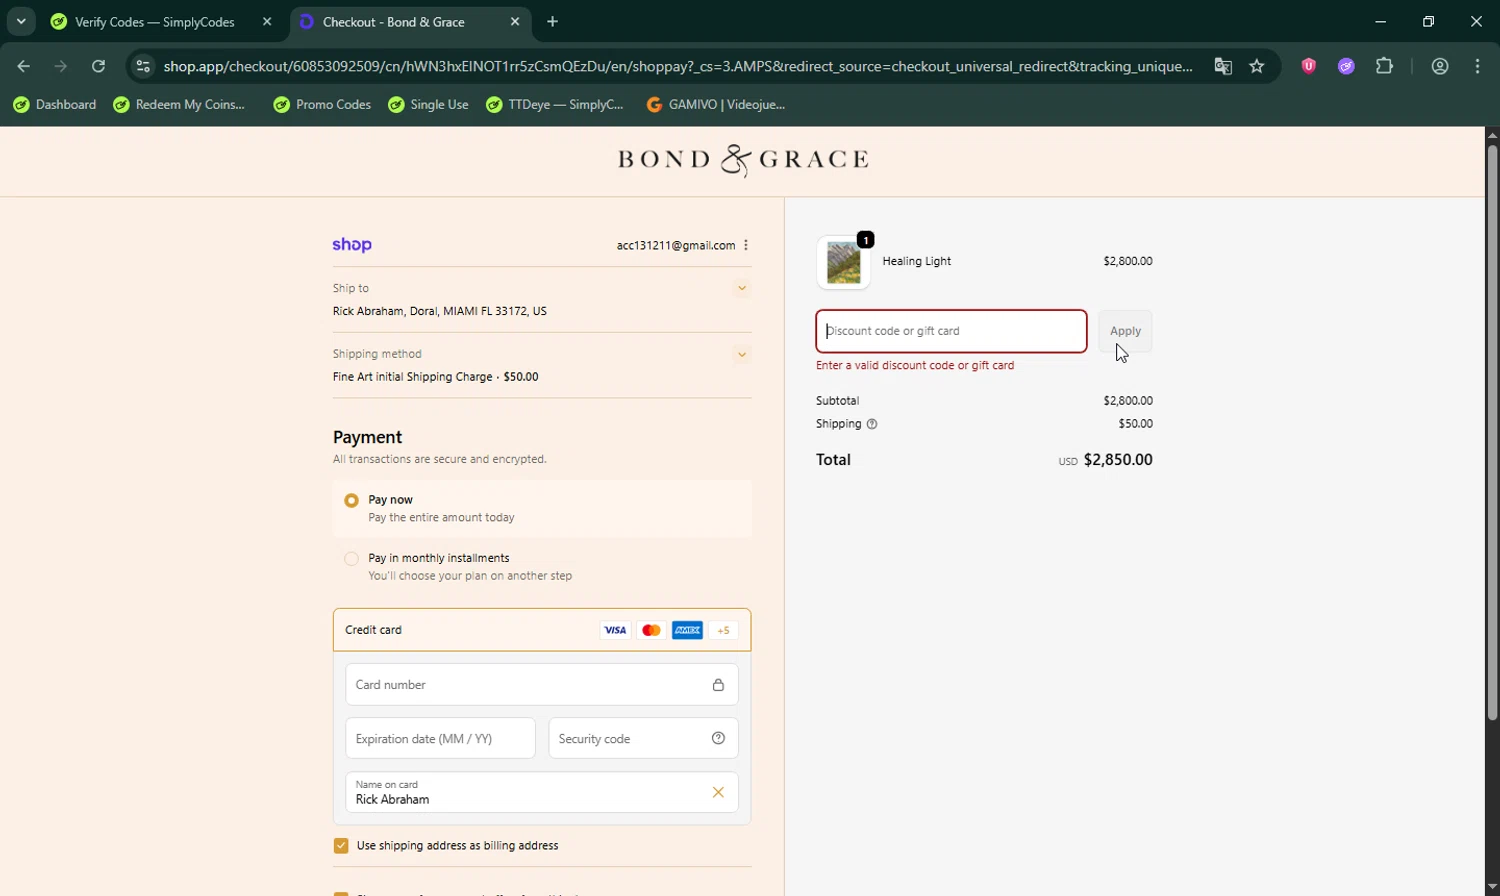Click the lock icon in Card number
Viewport: 1500px width, 896px height.
click(x=718, y=685)
